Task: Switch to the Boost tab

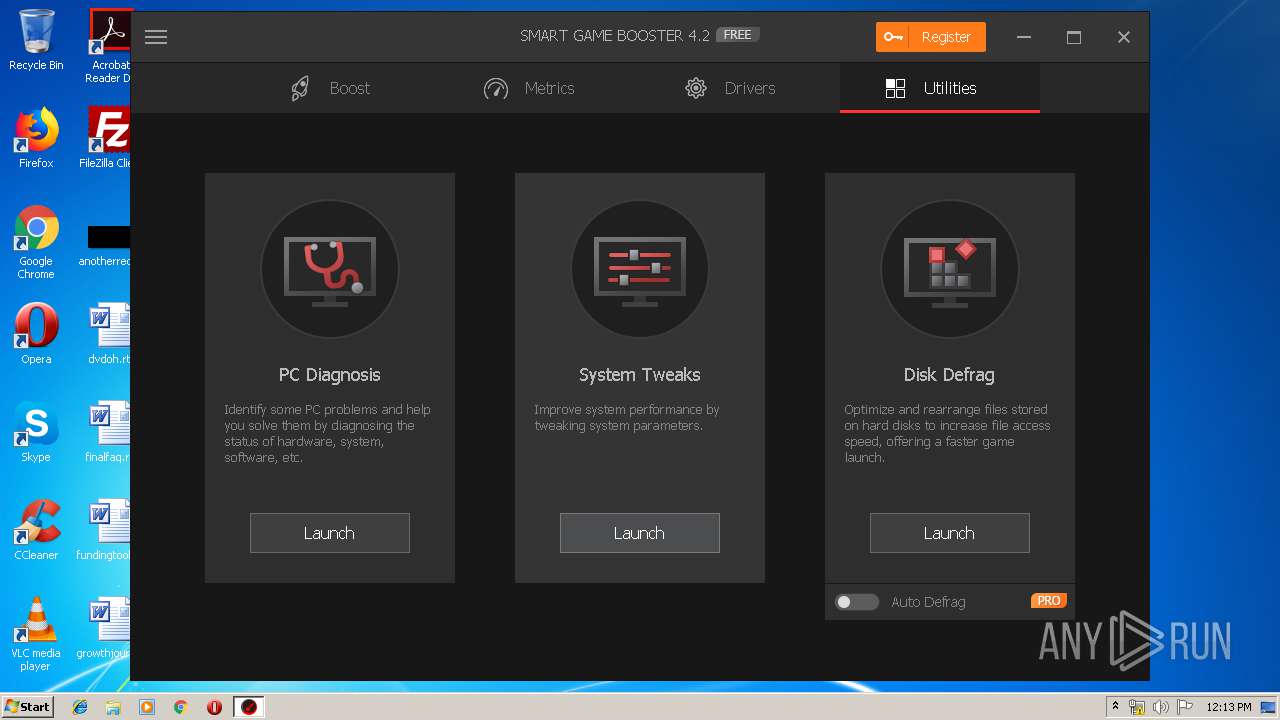Action: [330, 88]
